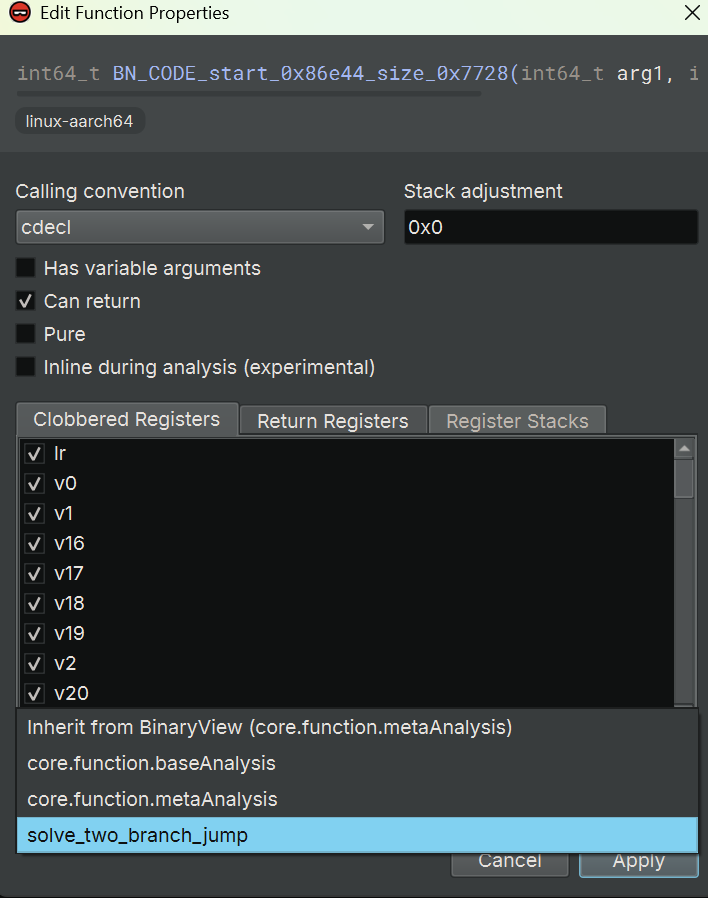Image resolution: width=708 pixels, height=898 pixels.
Task: Enable the Pure checkbox
Action: click(x=26, y=334)
